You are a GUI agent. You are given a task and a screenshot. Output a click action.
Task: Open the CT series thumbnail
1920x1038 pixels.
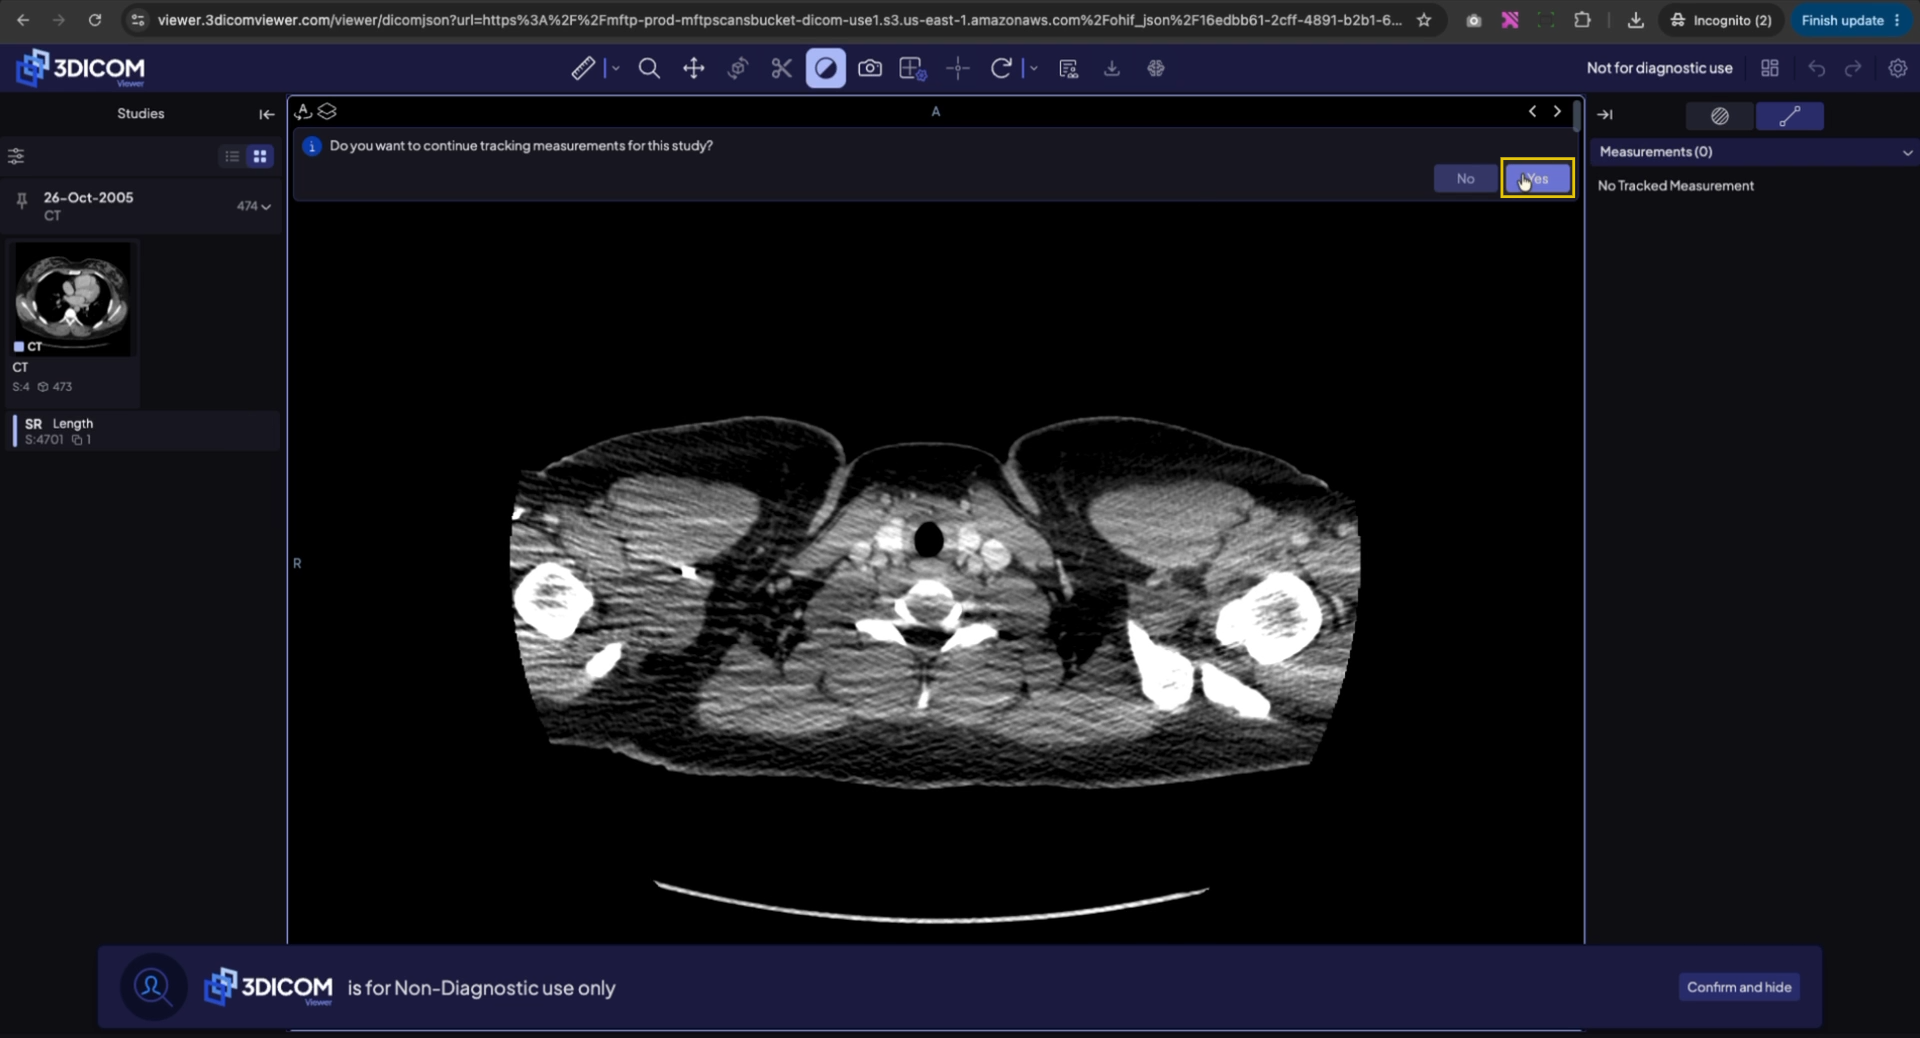72,298
